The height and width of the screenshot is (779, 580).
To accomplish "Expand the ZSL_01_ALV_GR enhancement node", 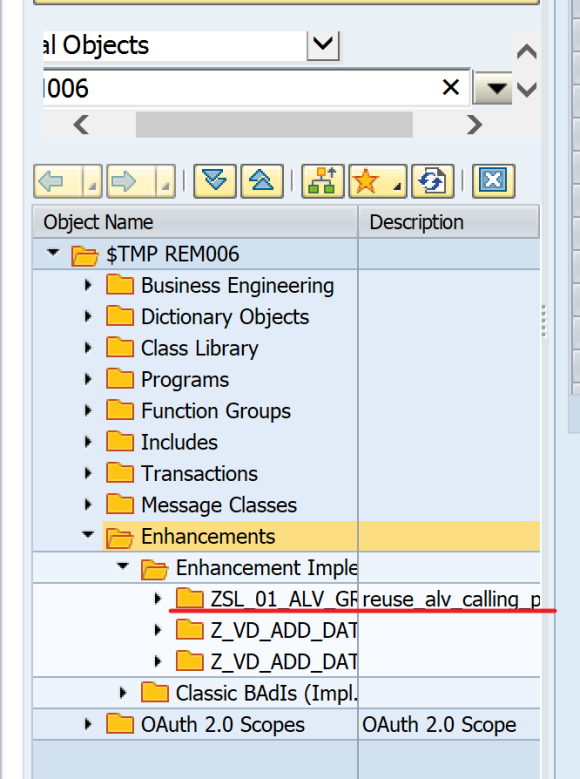I will click(x=158, y=599).
